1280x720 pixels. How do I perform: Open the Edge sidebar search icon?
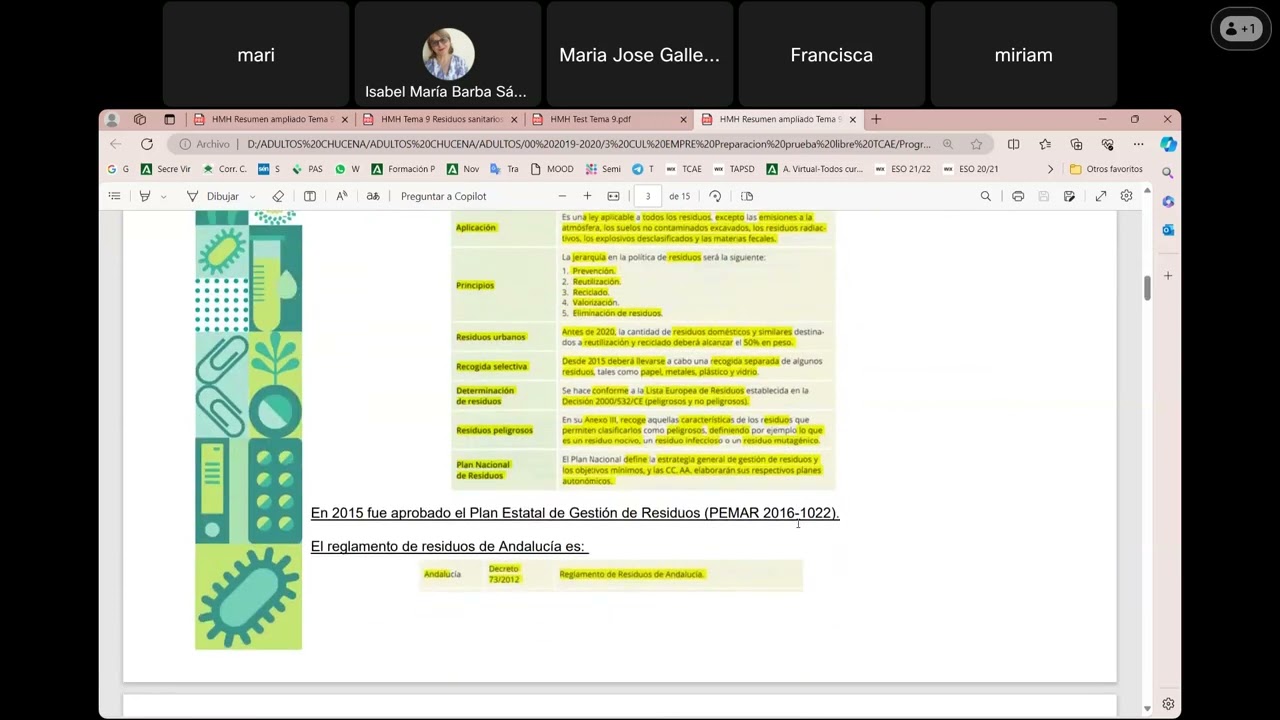[x=1168, y=173]
